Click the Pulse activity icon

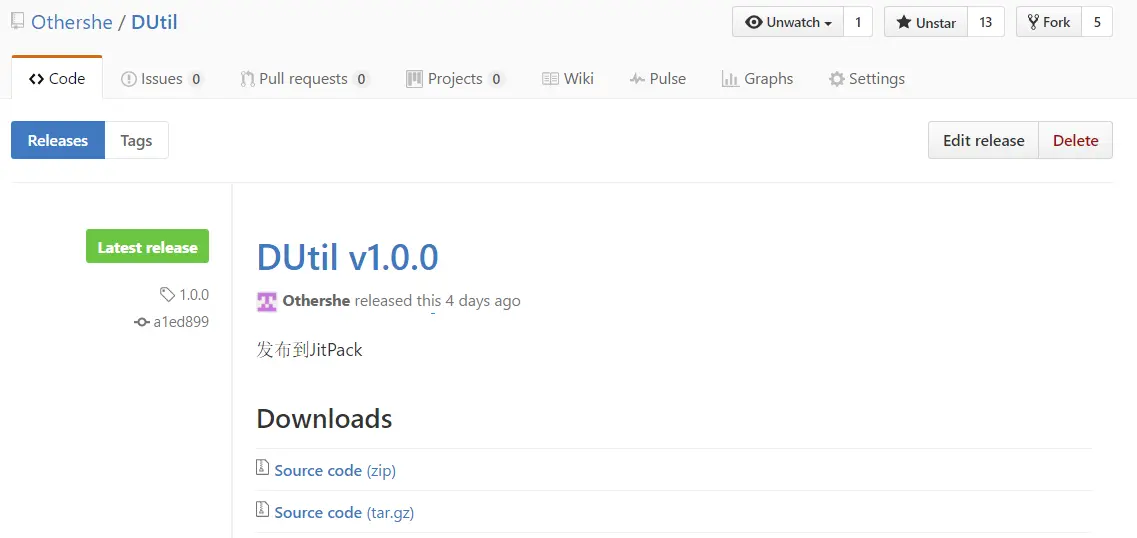(637, 79)
